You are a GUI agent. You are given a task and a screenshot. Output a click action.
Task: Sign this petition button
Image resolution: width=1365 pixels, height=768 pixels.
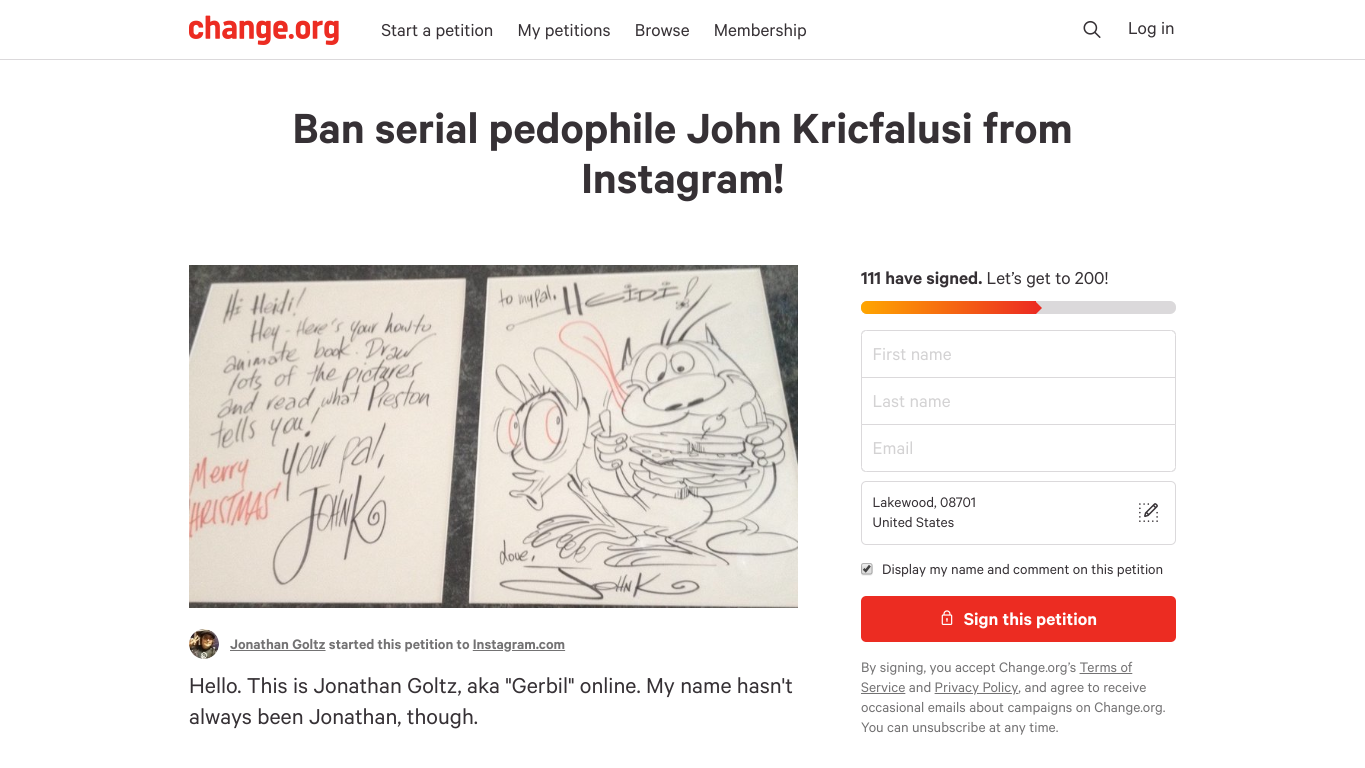coord(1018,619)
